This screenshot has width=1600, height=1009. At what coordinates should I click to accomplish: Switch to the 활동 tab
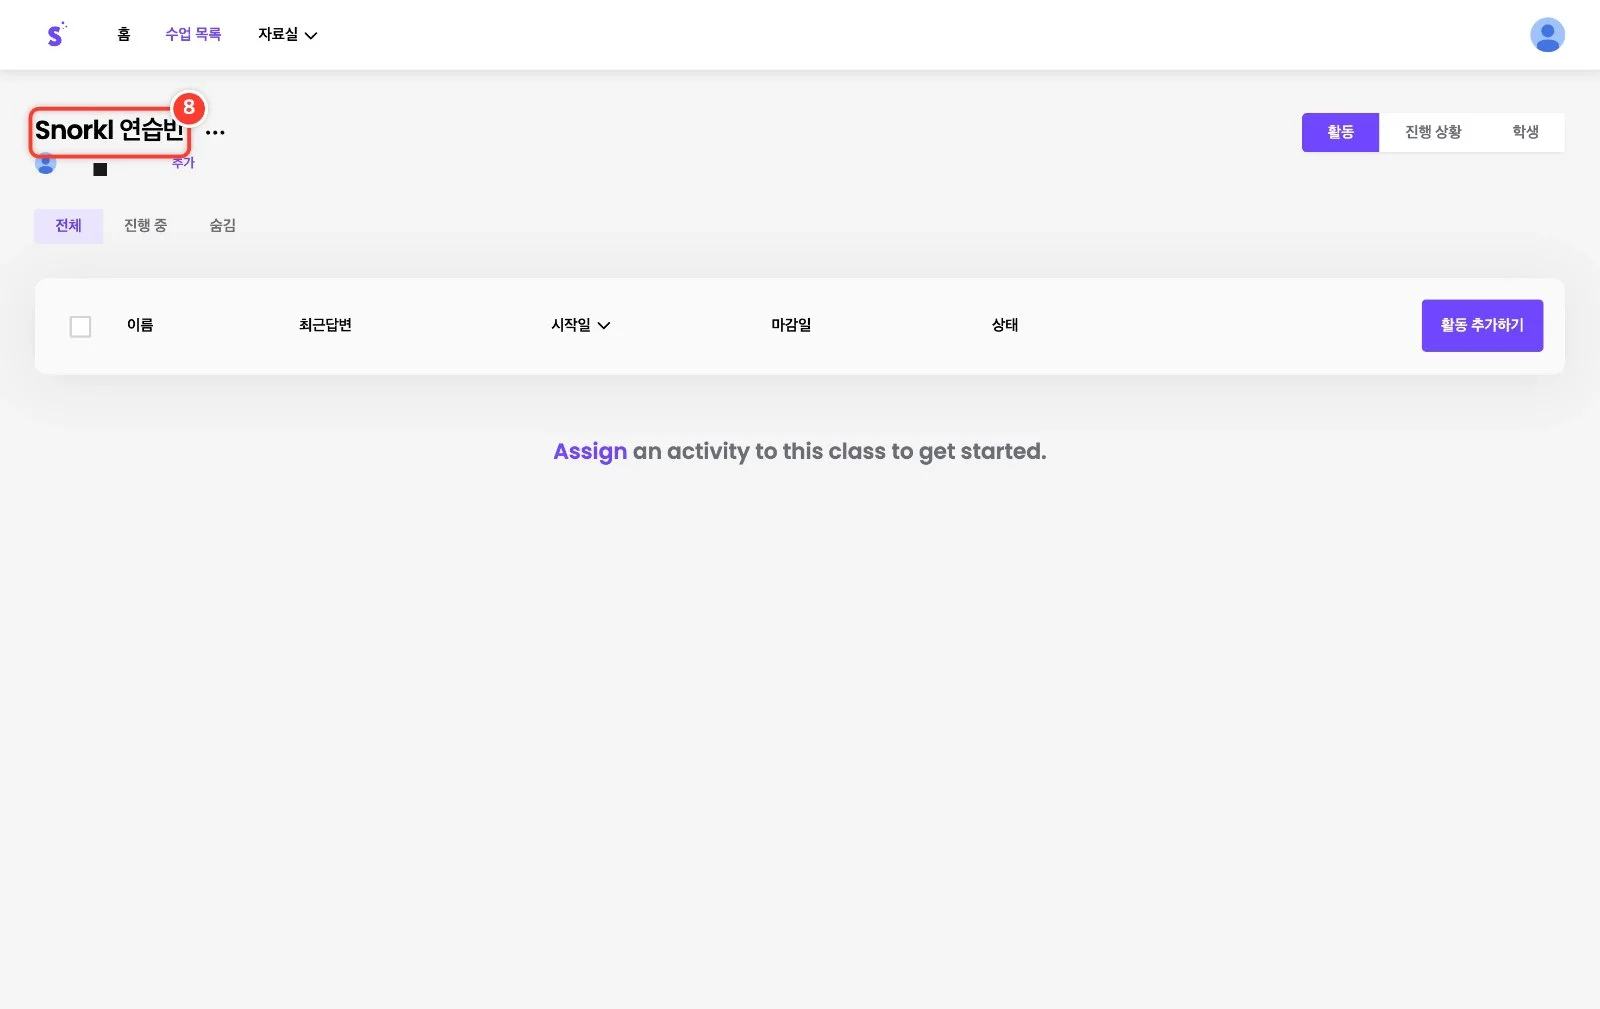(x=1340, y=132)
